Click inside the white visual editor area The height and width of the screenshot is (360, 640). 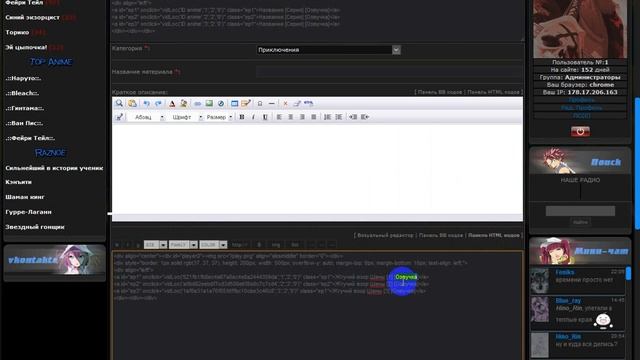(x=318, y=169)
